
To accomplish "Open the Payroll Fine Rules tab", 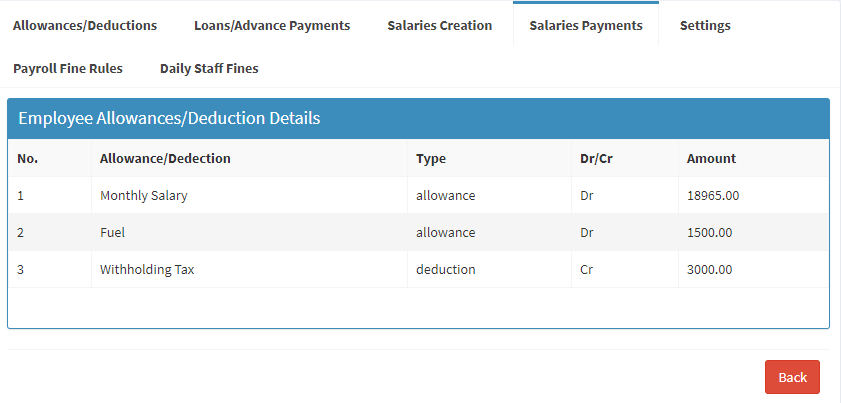I will point(68,69).
